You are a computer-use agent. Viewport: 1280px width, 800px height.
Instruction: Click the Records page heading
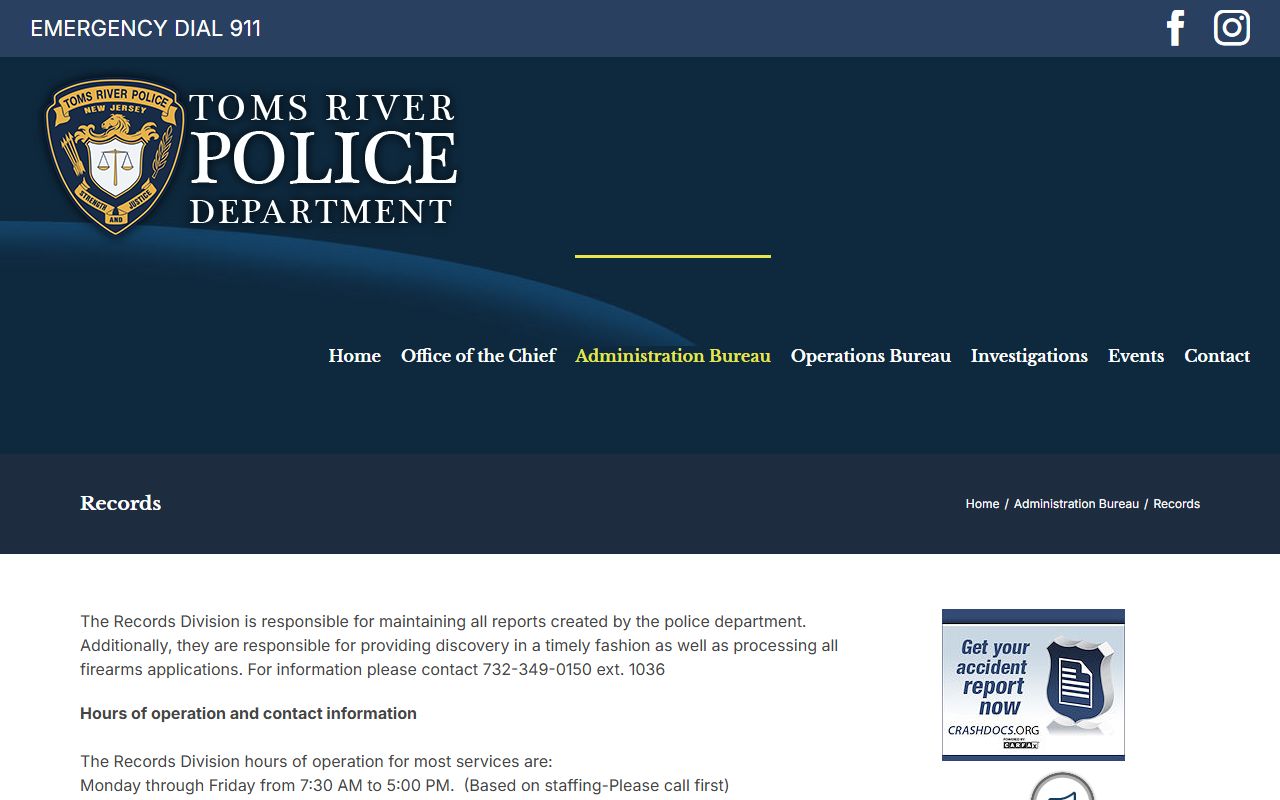(120, 503)
